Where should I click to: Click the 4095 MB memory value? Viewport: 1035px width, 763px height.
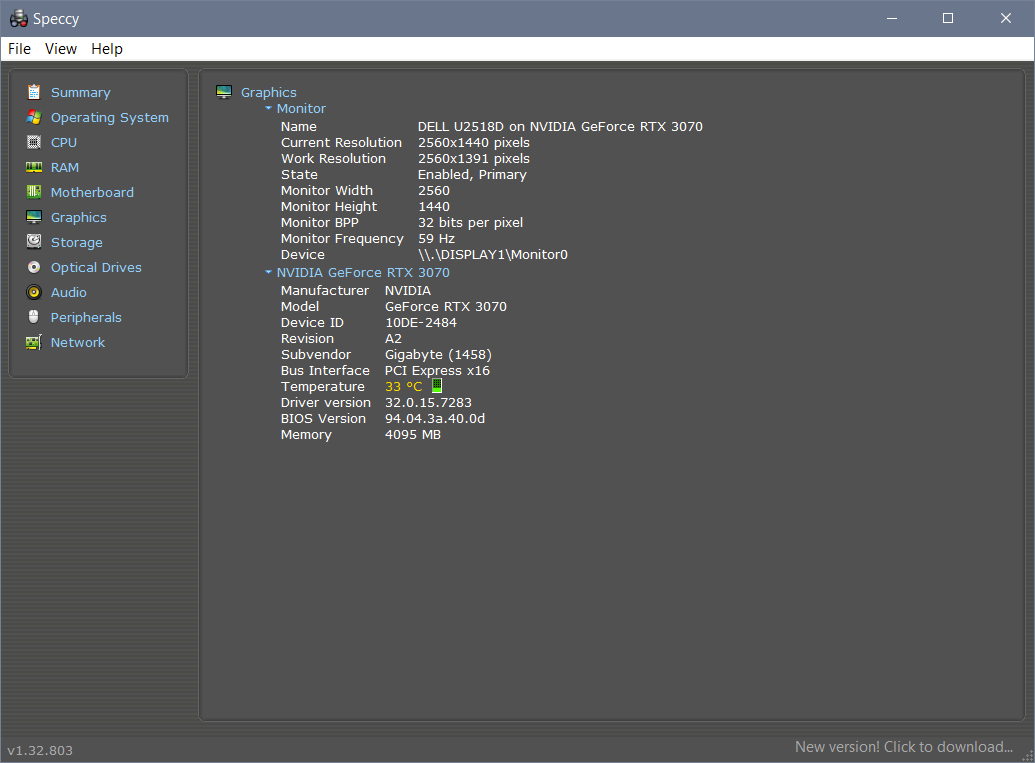pos(413,434)
